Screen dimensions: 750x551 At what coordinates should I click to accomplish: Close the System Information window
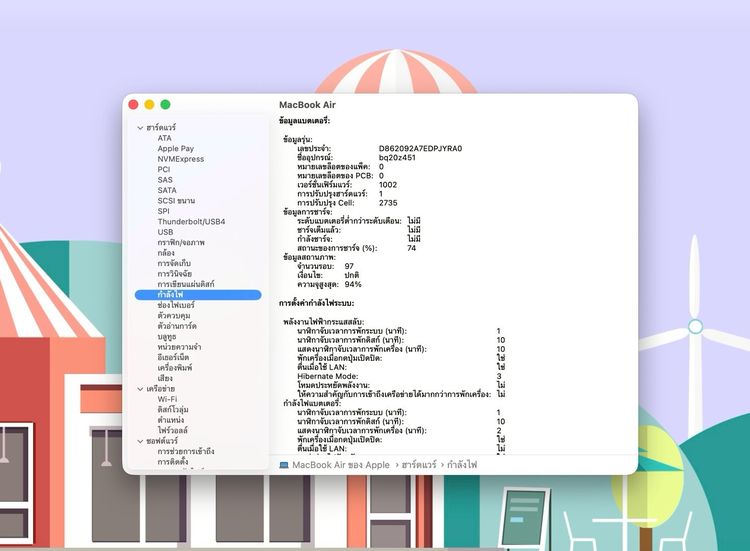(x=133, y=104)
